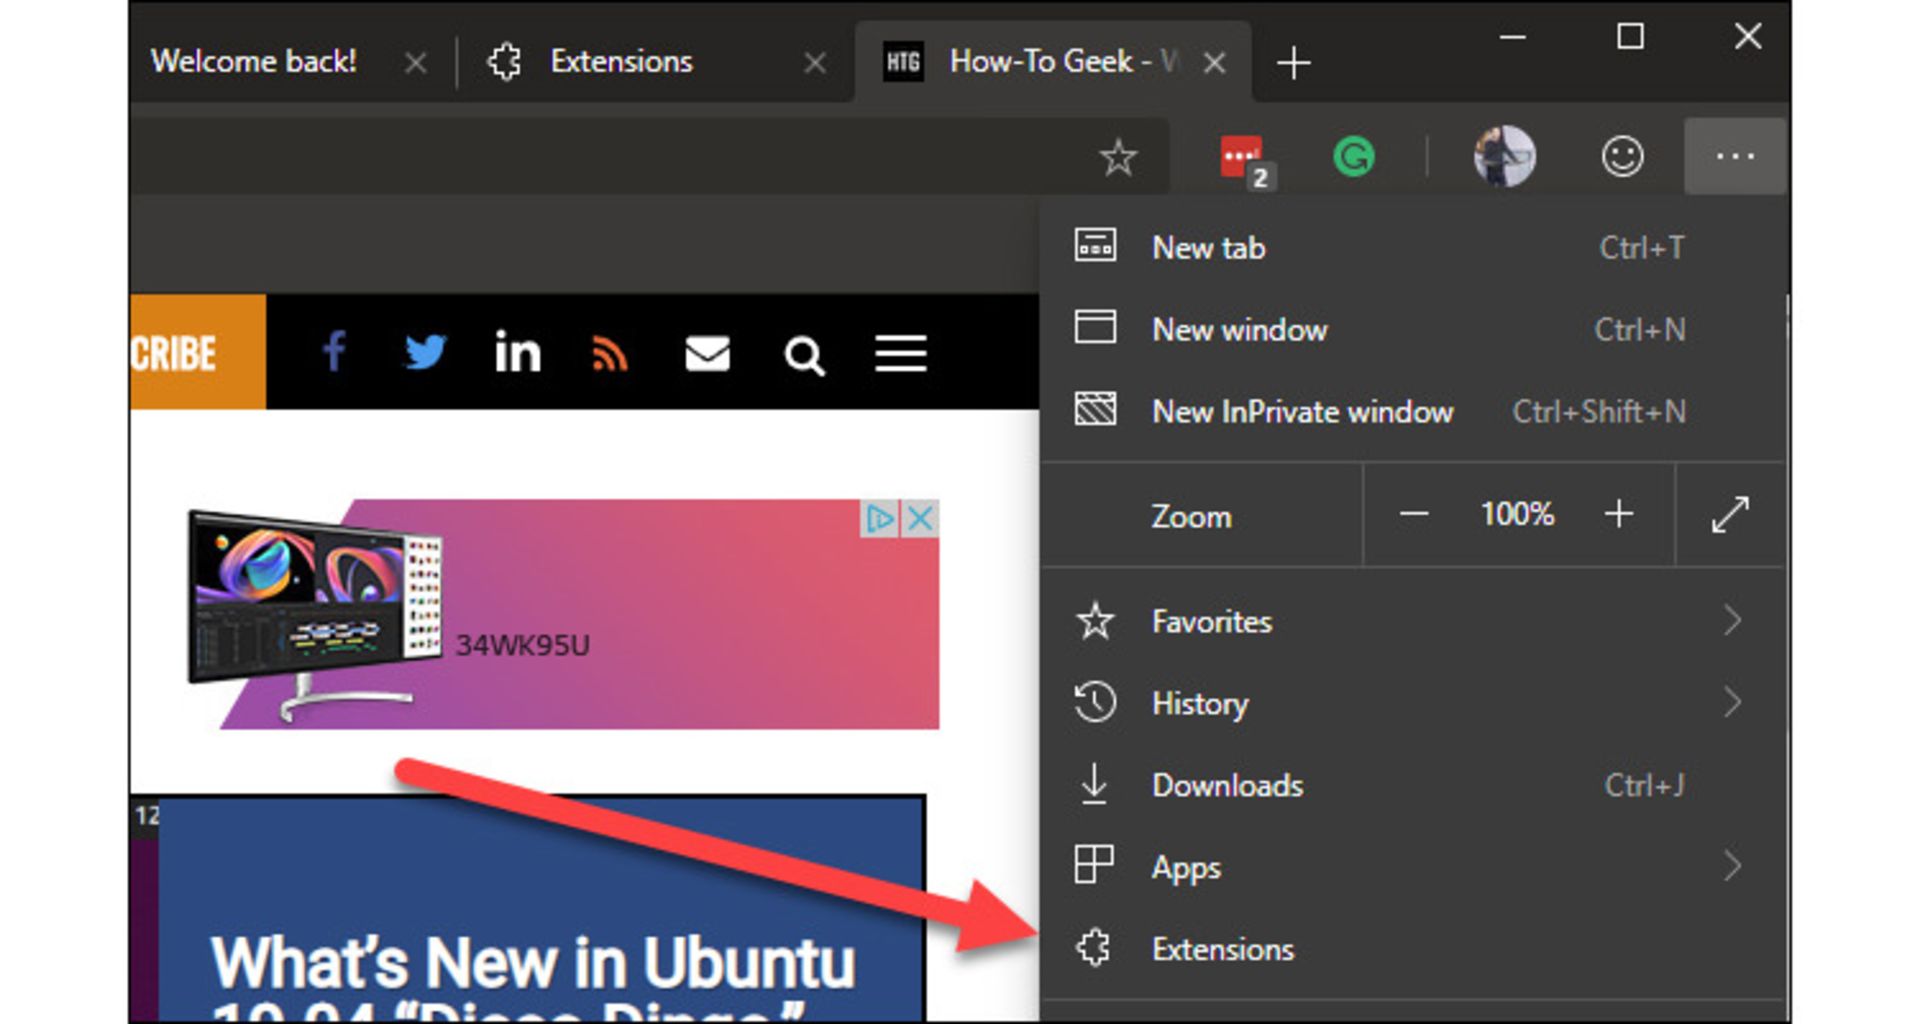Open the Settings and more menu button

1734,156
